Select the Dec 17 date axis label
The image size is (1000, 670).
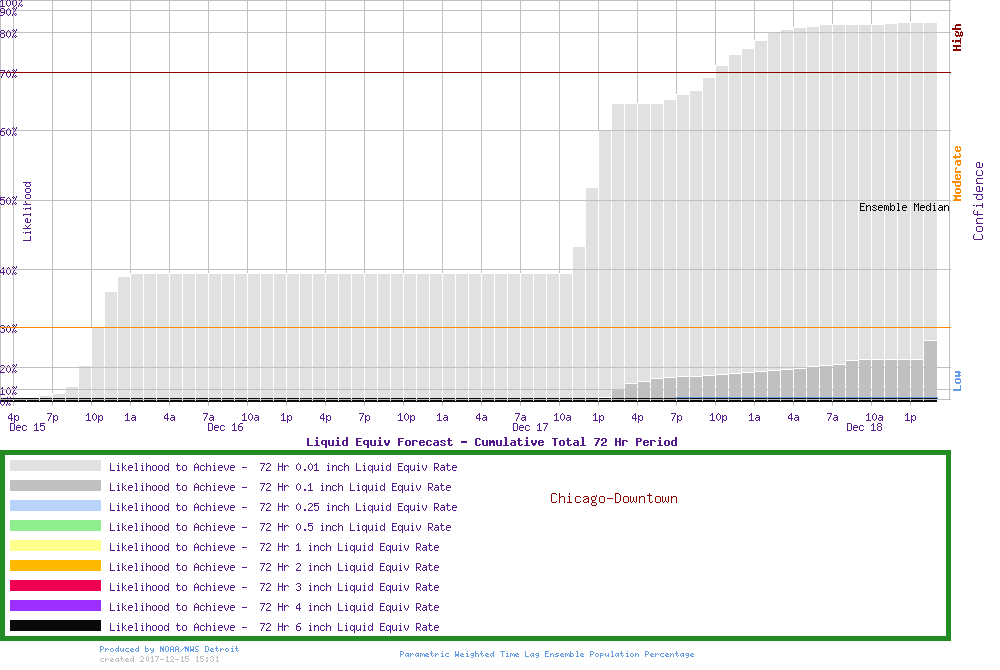[530, 427]
